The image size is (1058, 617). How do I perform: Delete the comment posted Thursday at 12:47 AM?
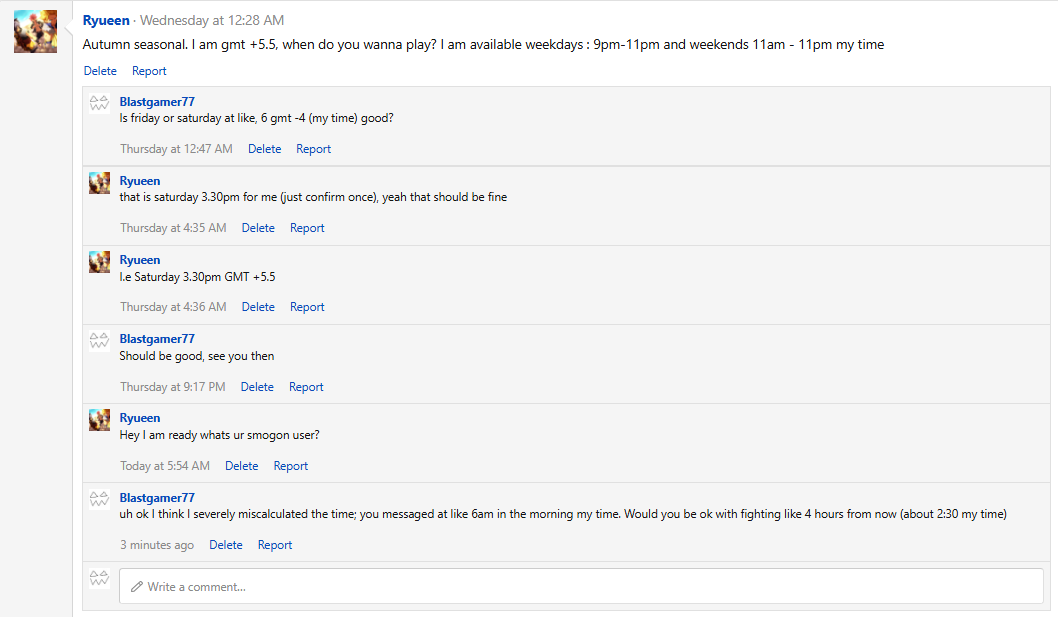(265, 149)
